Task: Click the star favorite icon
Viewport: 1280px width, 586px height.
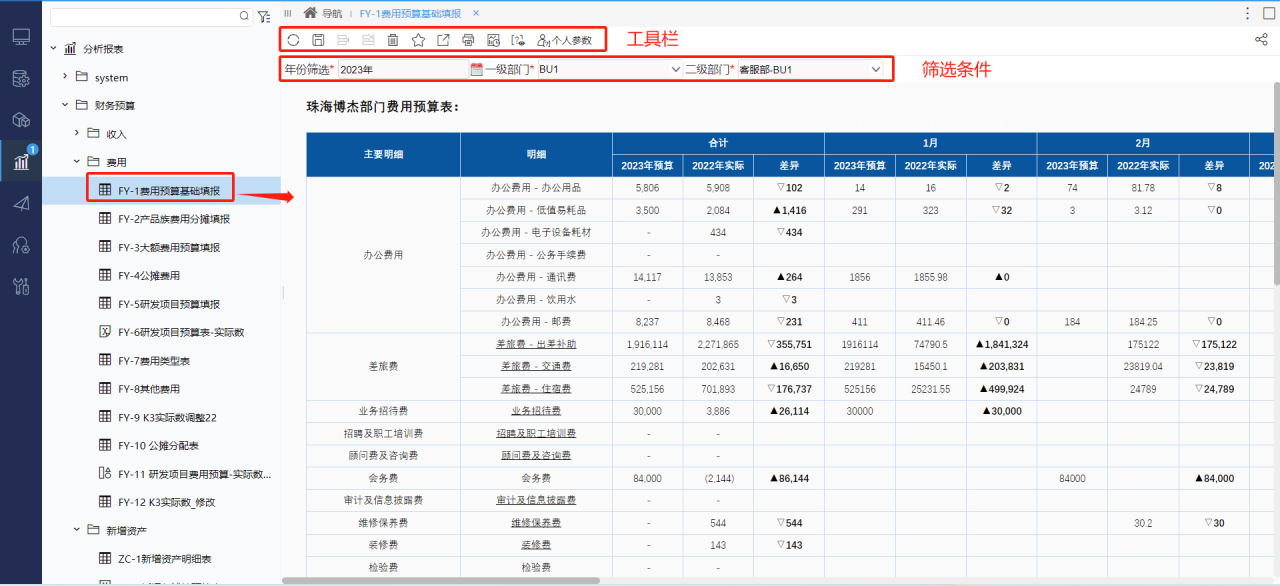Action: pyautogui.click(x=418, y=40)
